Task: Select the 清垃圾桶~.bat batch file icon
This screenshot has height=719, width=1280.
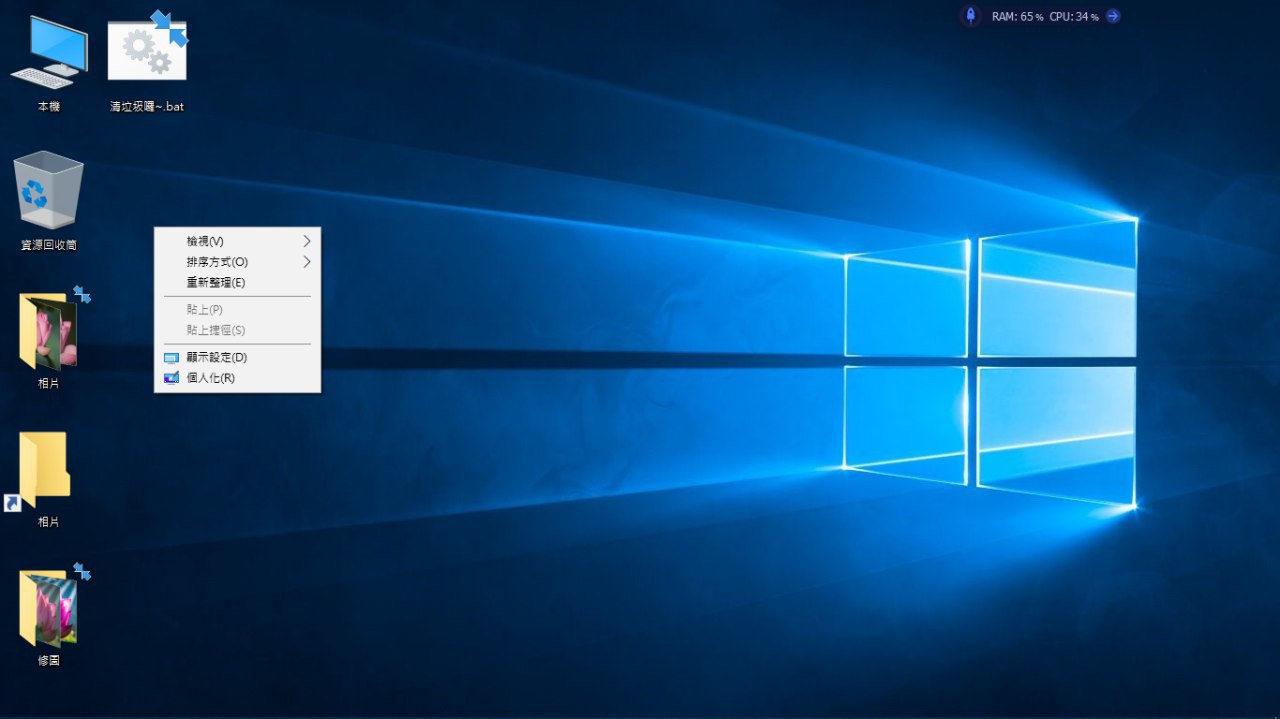Action: pyautogui.click(x=147, y=62)
